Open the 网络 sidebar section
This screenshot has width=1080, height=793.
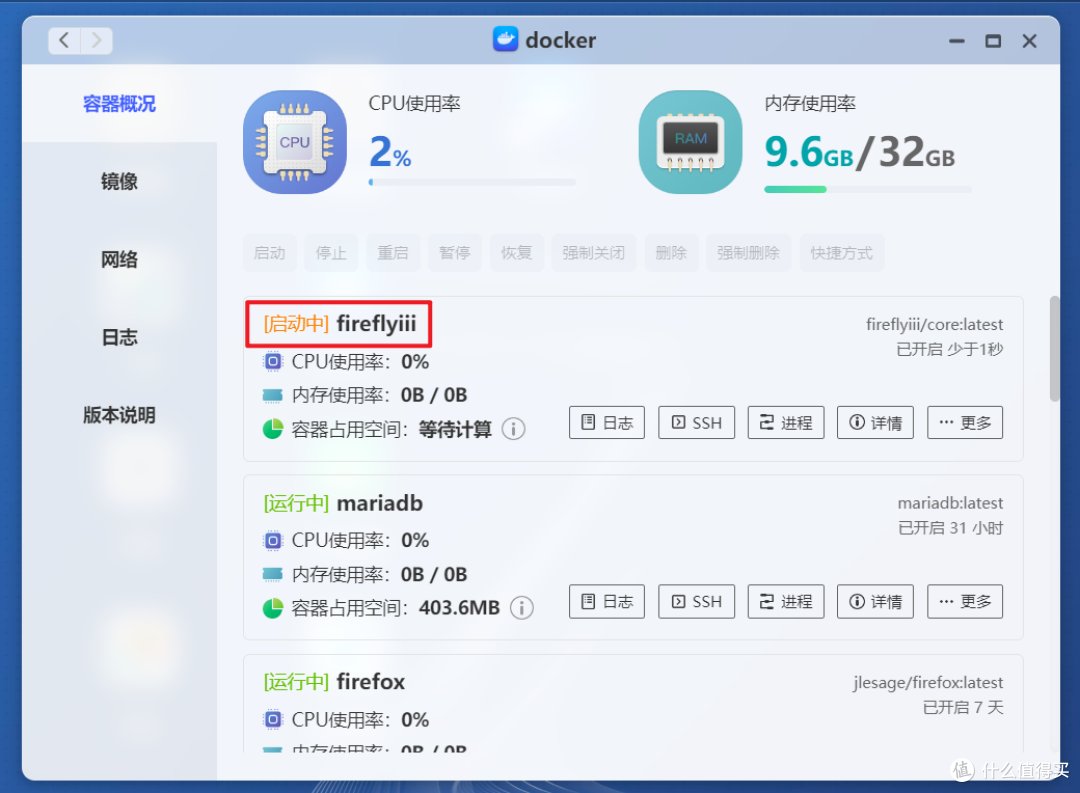click(119, 259)
